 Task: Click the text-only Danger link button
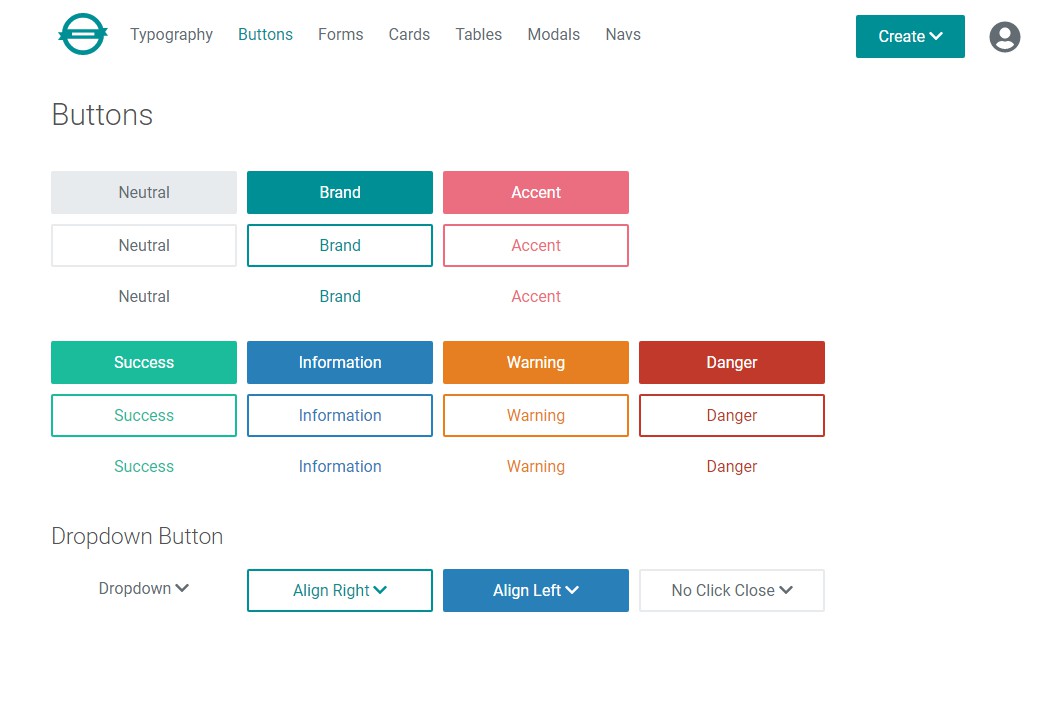tap(732, 467)
